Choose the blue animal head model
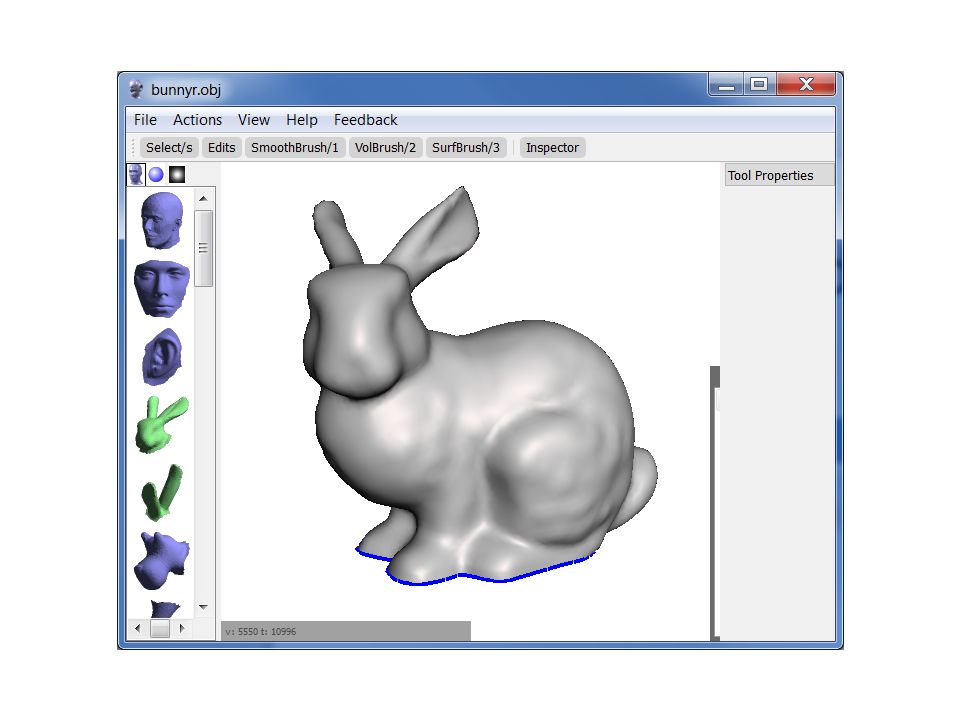The height and width of the screenshot is (720, 960). [162, 560]
